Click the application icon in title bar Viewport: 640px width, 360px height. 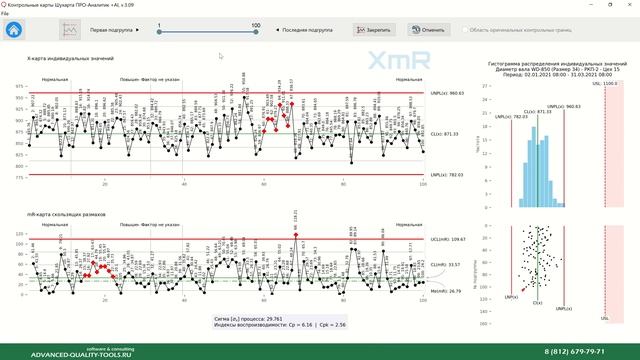point(4,5)
